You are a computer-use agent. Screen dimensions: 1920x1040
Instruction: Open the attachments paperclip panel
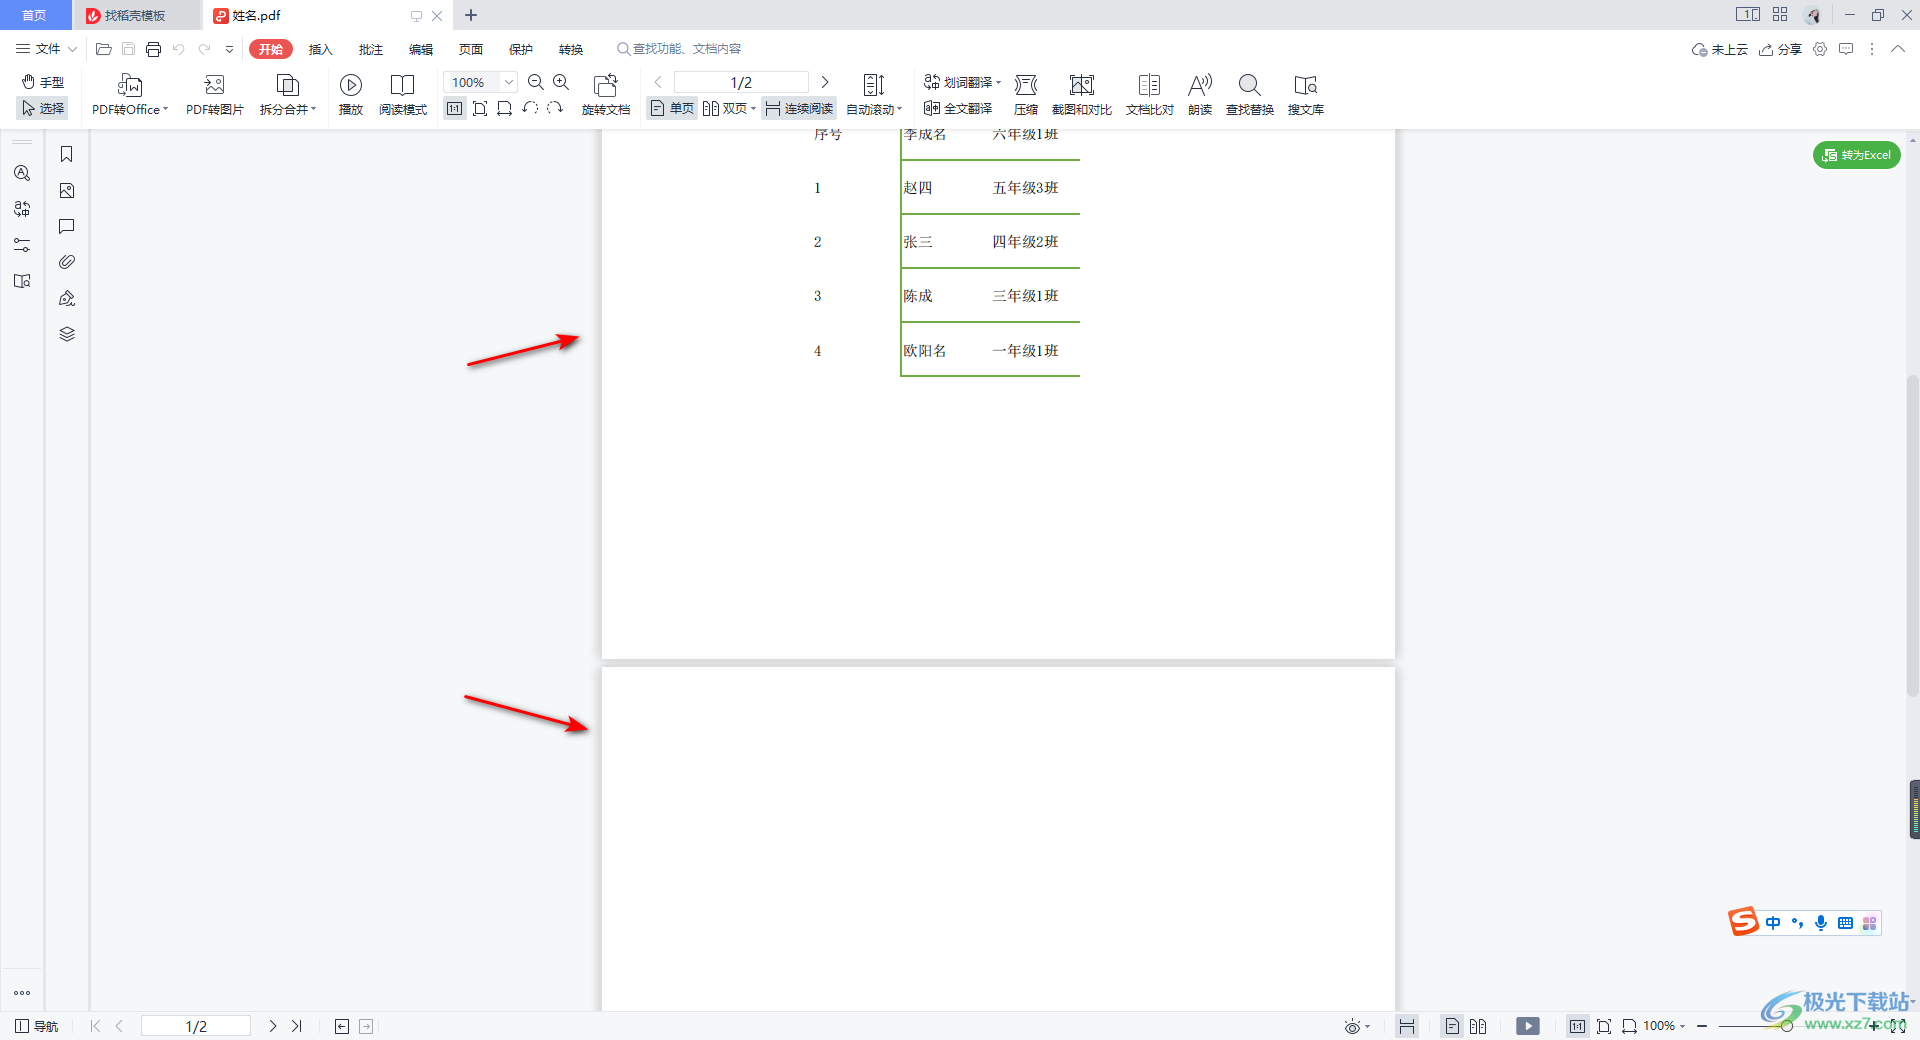point(67,262)
